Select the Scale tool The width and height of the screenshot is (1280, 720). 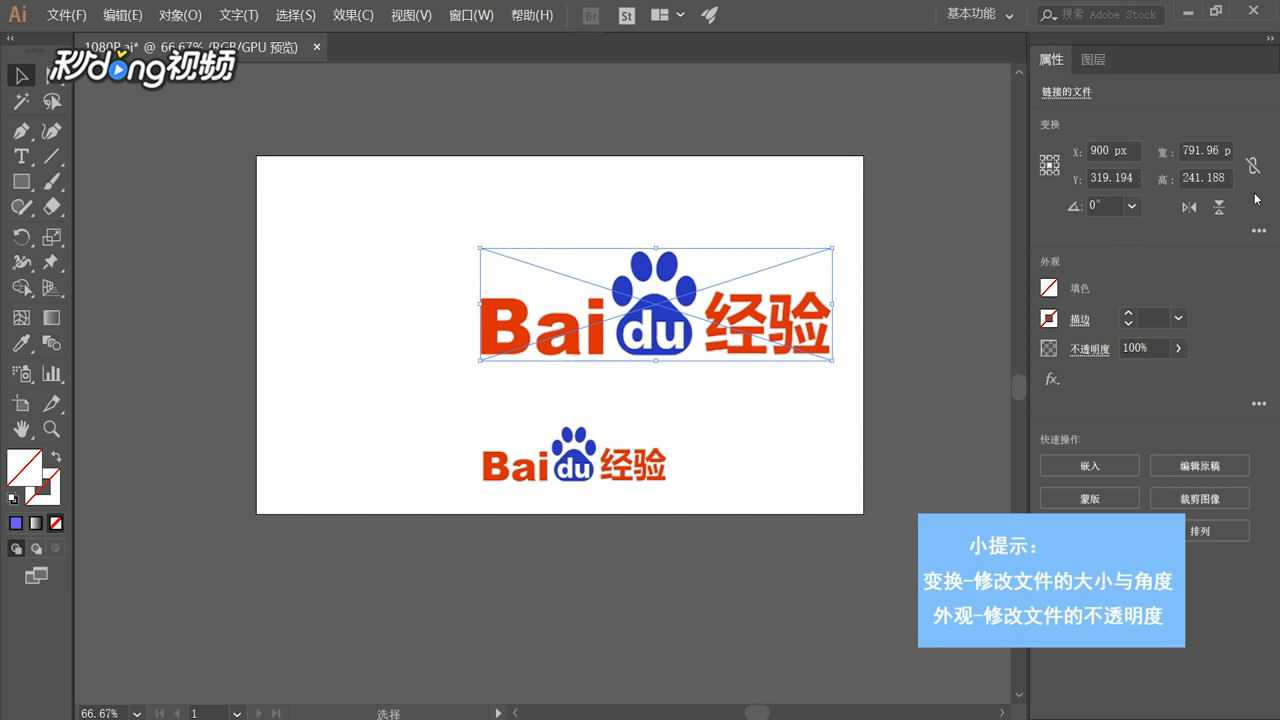click(x=52, y=237)
